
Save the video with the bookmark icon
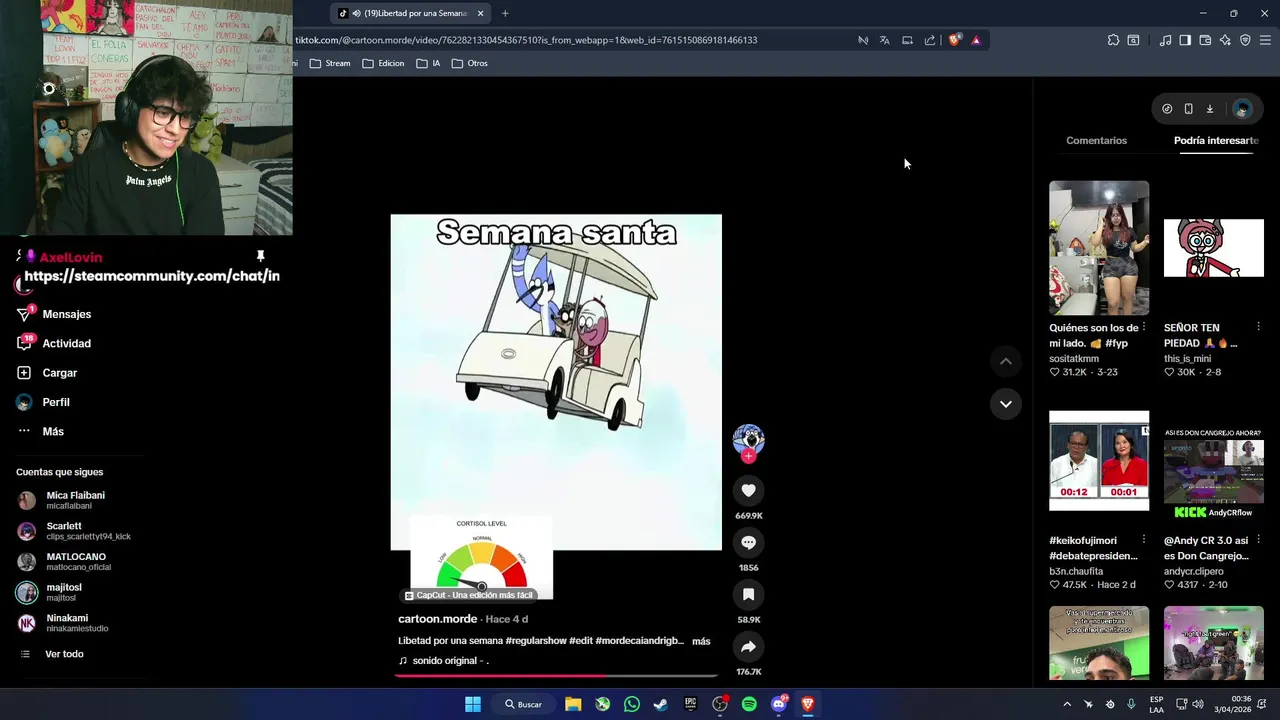(748, 594)
